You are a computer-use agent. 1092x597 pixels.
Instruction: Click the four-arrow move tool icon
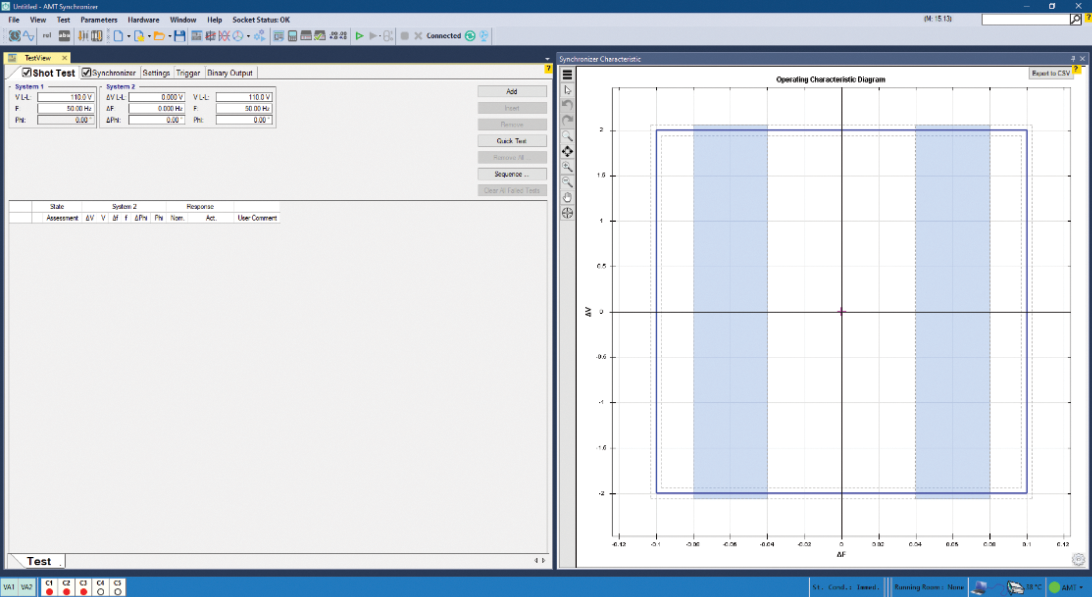[x=567, y=151]
